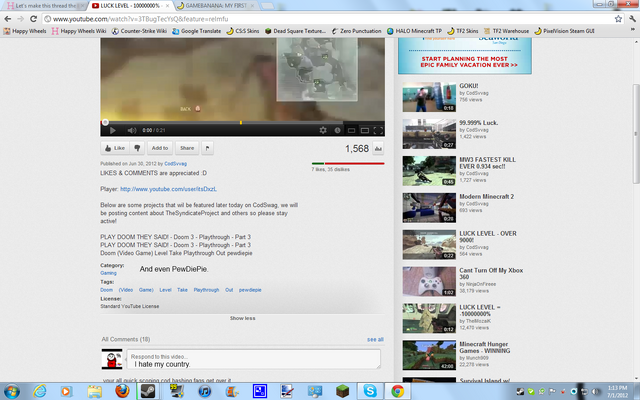Open MW3 FASTEST KILL EVER video title
640x400 pixels.
pyautogui.click(x=487, y=163)
